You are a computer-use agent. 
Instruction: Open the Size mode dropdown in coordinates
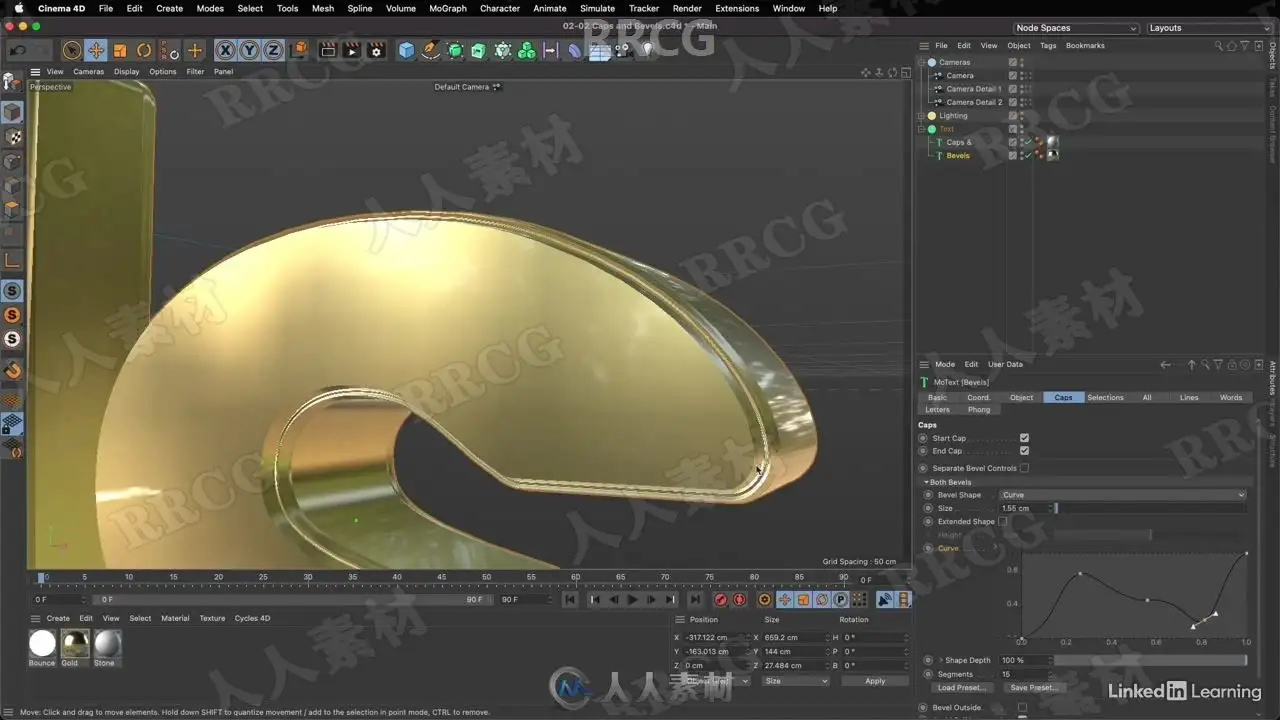(x=795, y=681)
